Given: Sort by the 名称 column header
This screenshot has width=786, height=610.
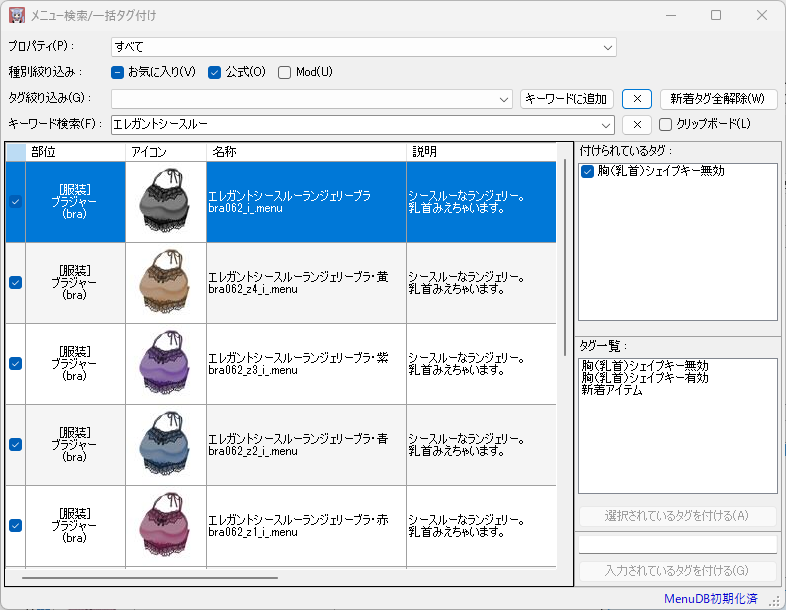Looking at the screenshot, I should (x=306, y=152).
